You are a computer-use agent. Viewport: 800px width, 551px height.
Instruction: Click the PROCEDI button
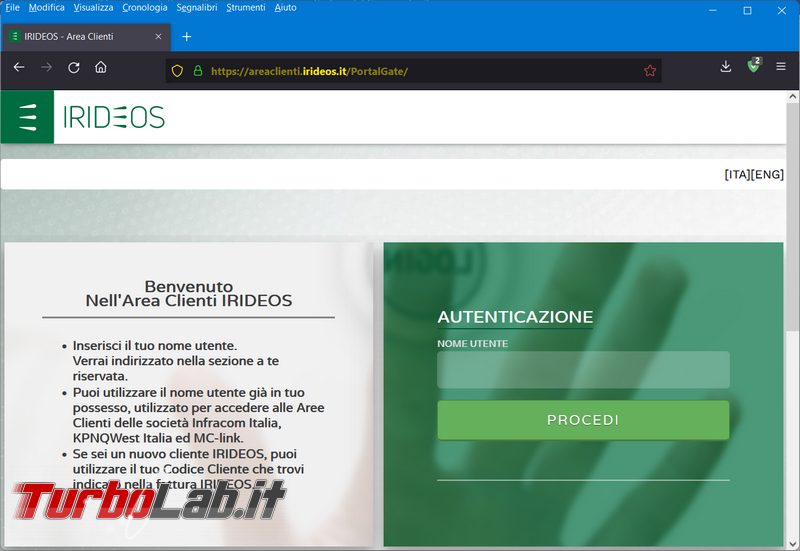[x=583, y=420]
